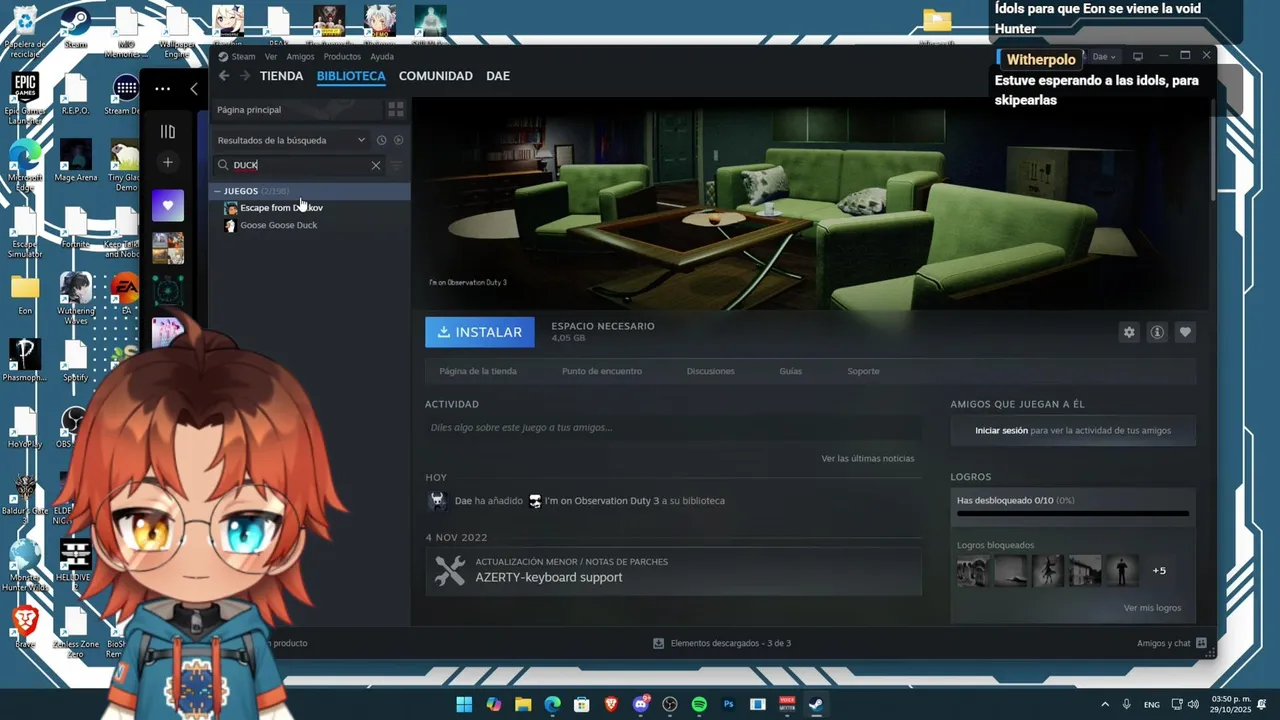The image size is (1280, 720).
Task: Add new item with plus button
Action: (168, 162)
